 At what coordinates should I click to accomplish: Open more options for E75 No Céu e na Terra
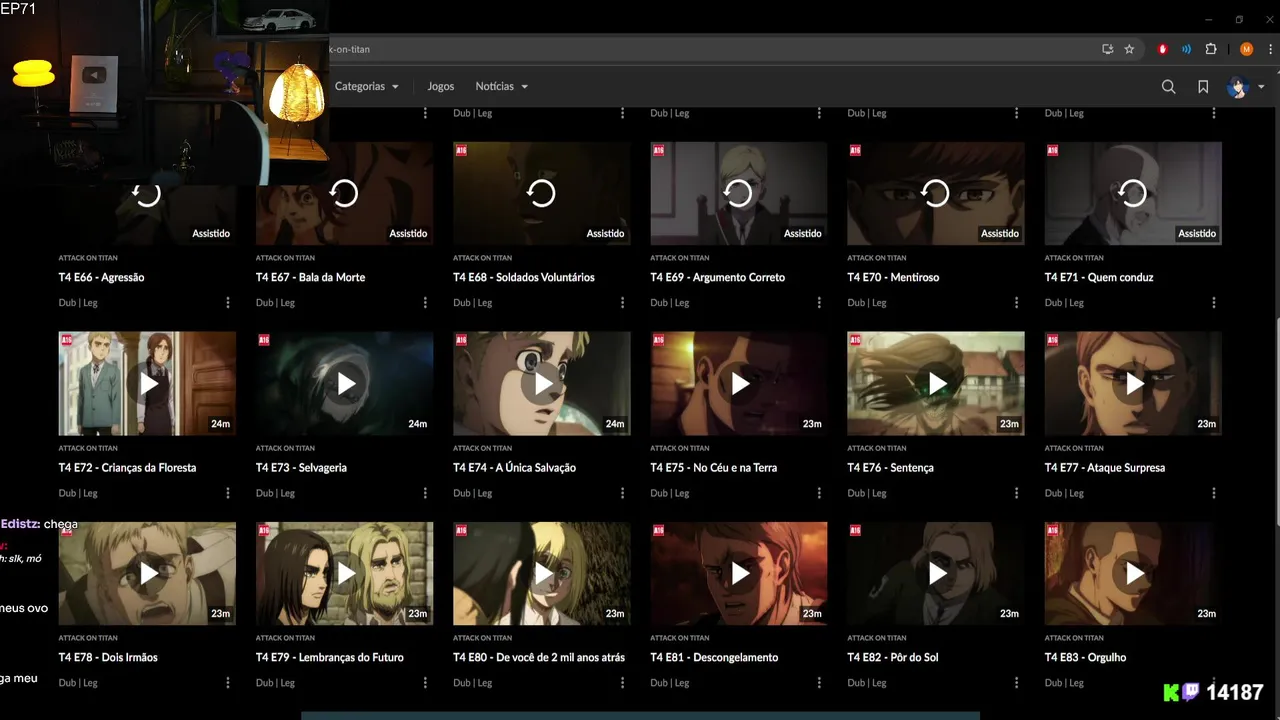(x=819, y=493)
